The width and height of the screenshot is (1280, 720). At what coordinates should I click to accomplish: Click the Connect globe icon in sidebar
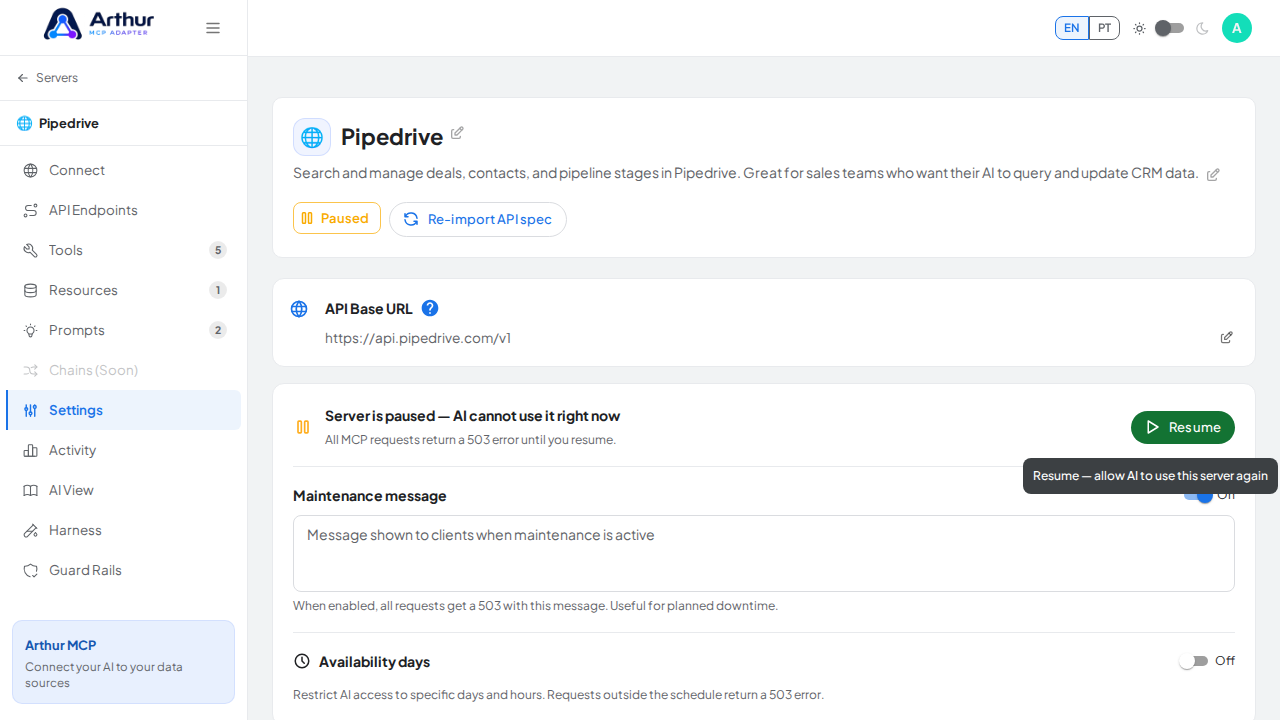click(x=31, y=170)
